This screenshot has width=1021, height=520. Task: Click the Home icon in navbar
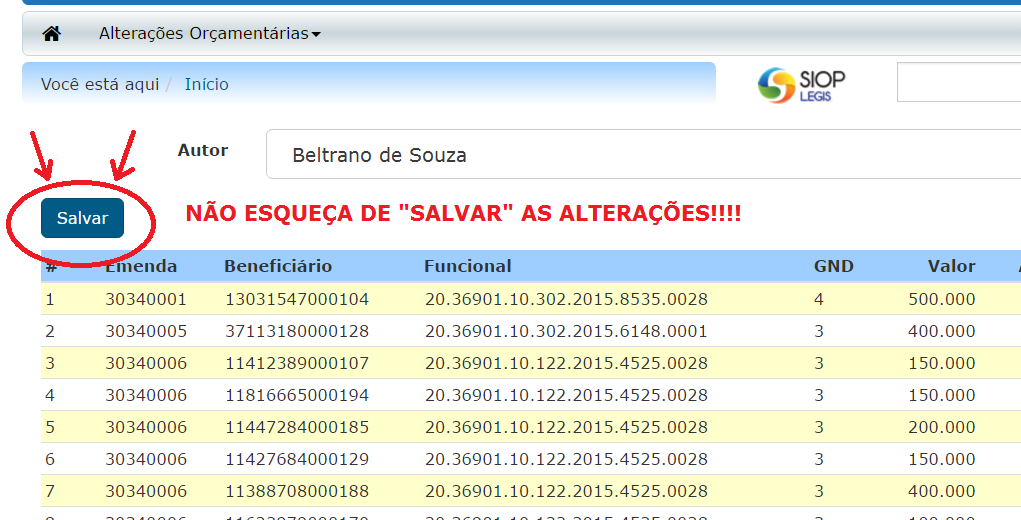pyautogui.click(x=52, y=34)
